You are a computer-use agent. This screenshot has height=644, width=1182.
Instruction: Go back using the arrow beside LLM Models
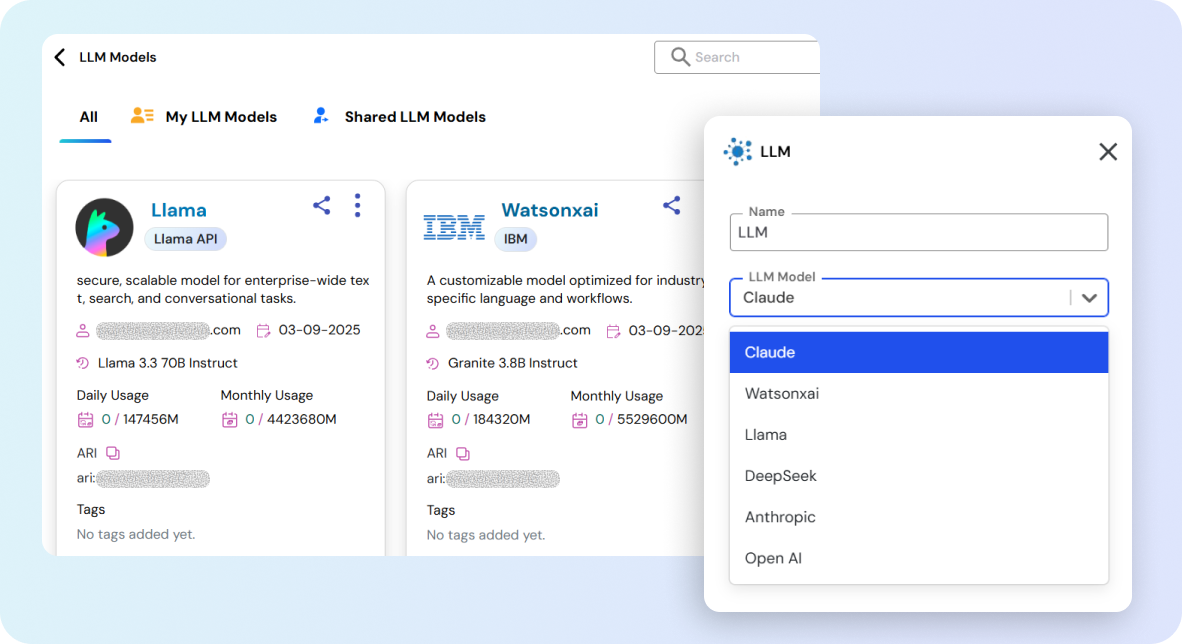(60, 57)
